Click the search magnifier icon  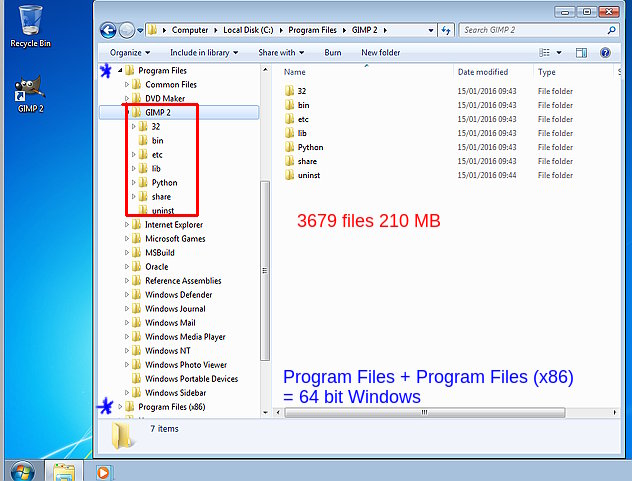pos(611,30)
